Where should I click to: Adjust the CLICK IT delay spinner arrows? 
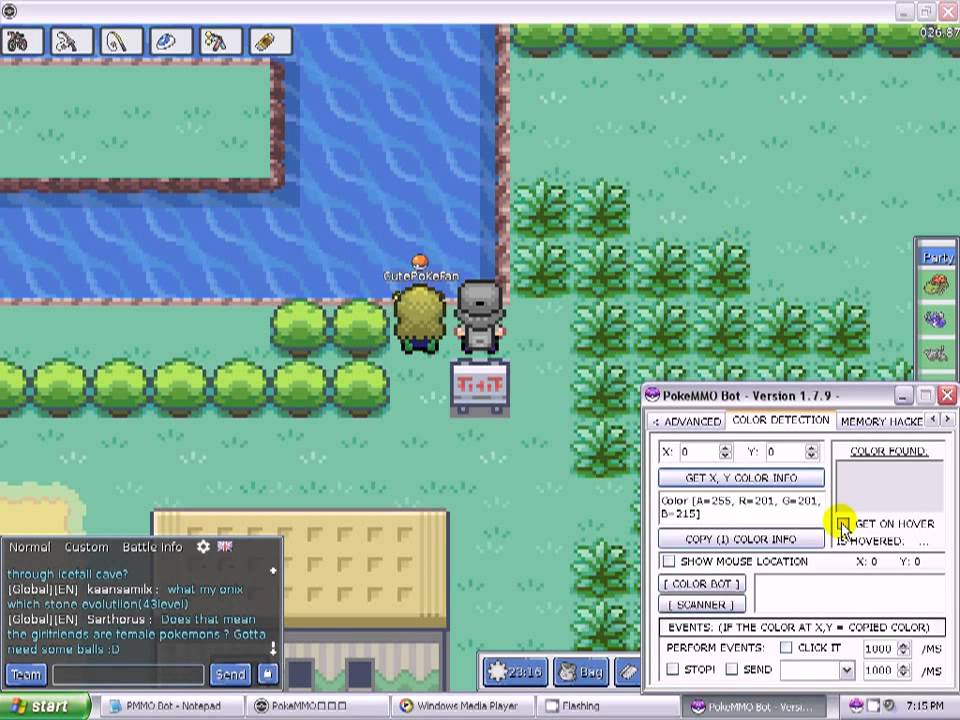904,648
